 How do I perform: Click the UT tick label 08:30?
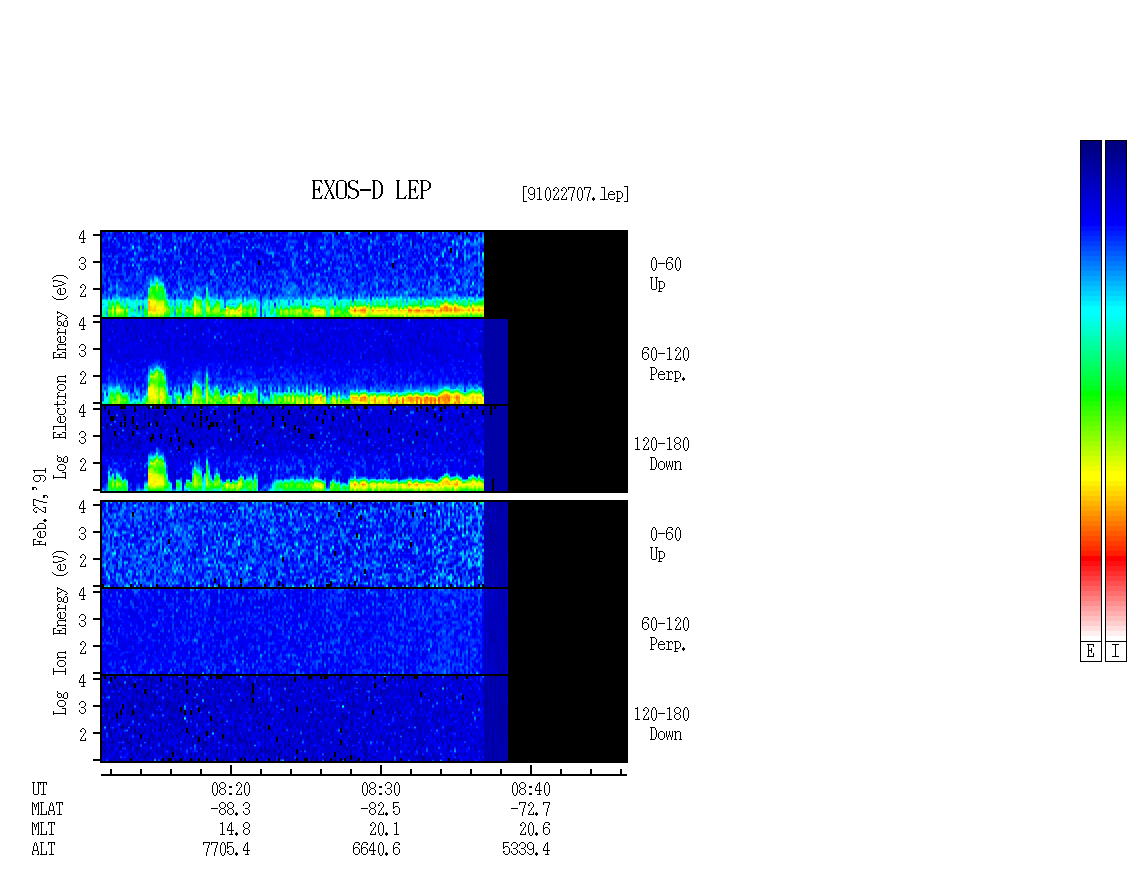point(381,789)
